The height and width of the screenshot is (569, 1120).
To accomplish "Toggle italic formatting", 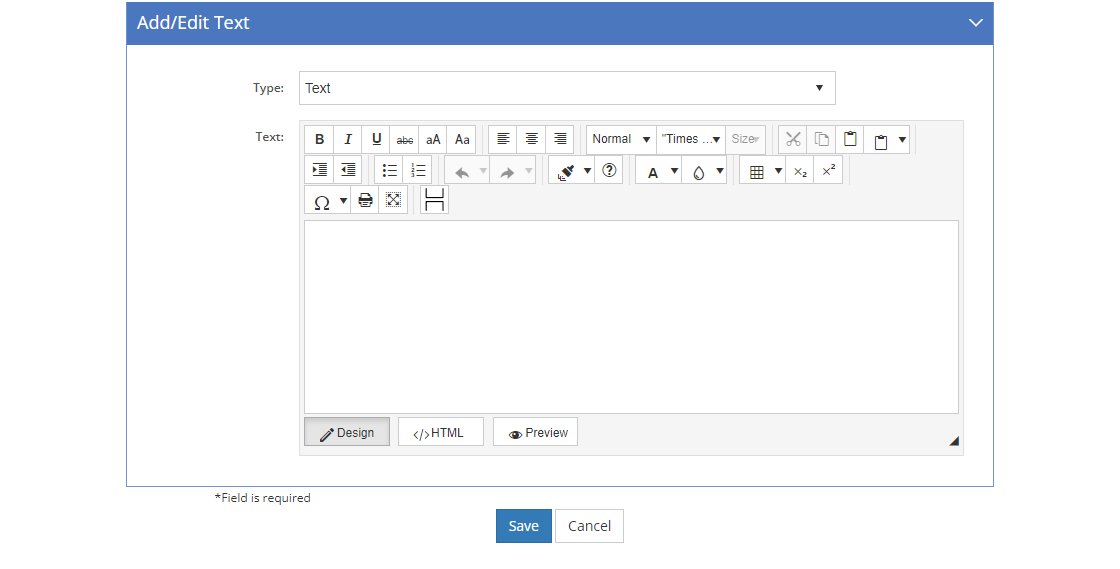I will coord(348,139).
